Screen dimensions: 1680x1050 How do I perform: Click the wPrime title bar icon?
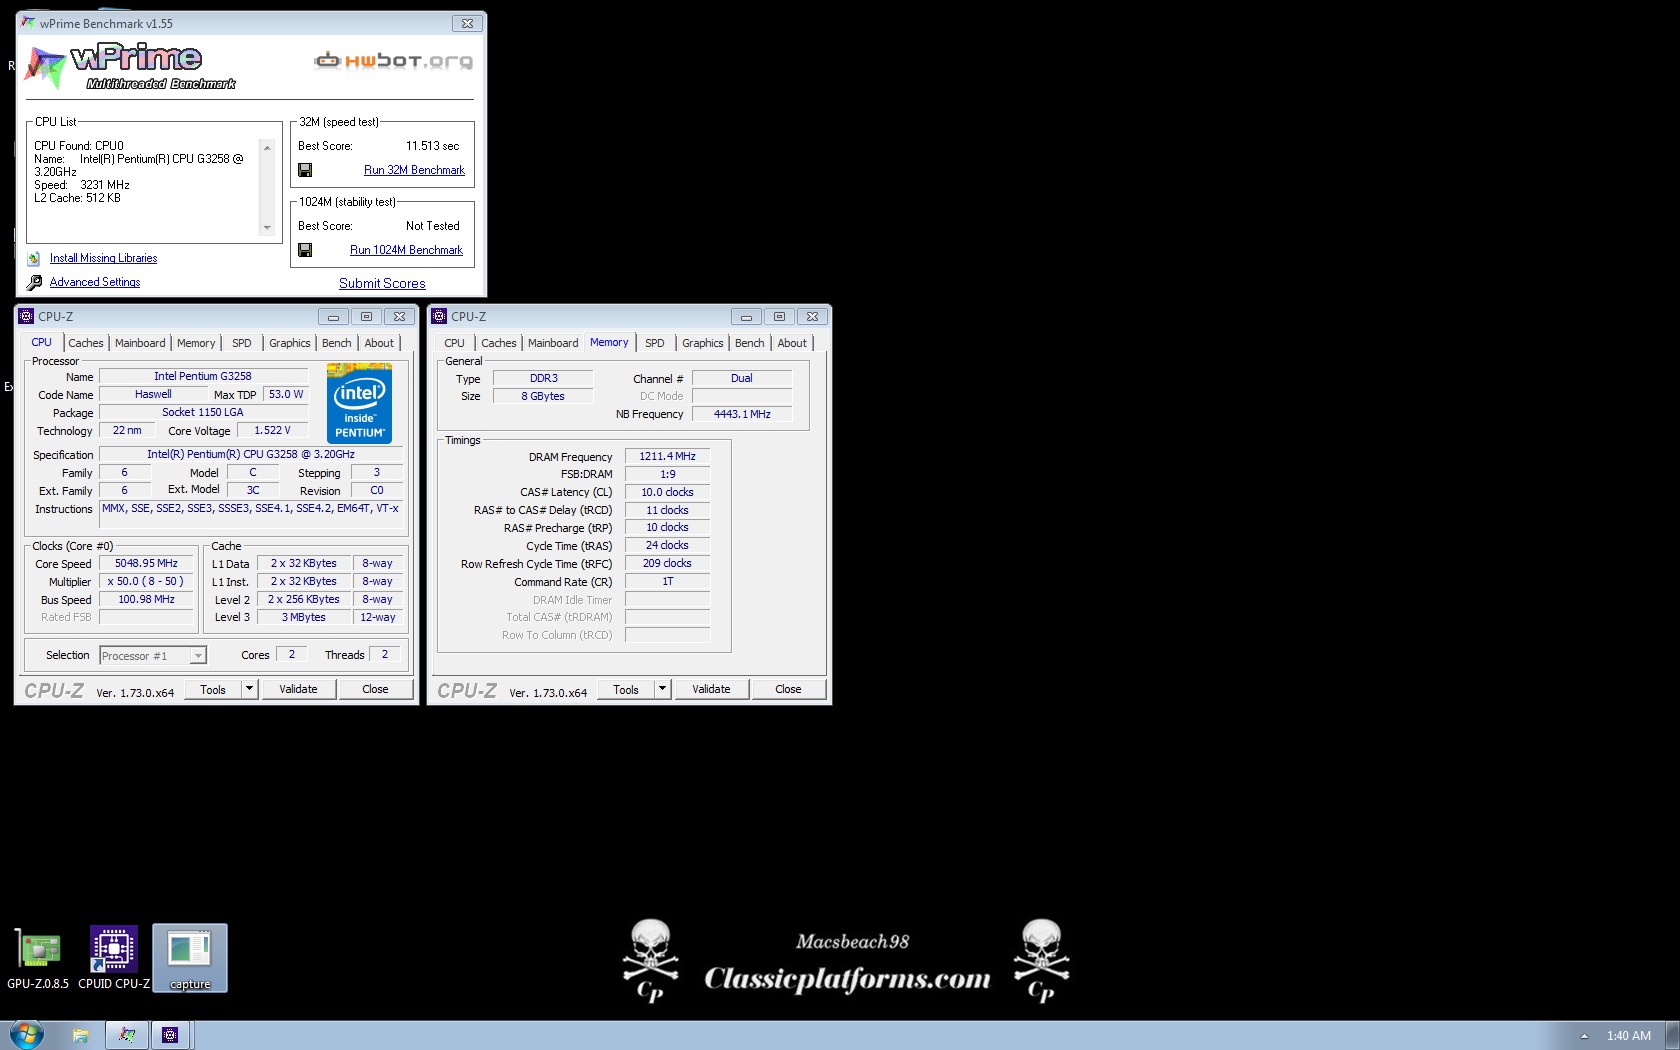click(28, 23)
